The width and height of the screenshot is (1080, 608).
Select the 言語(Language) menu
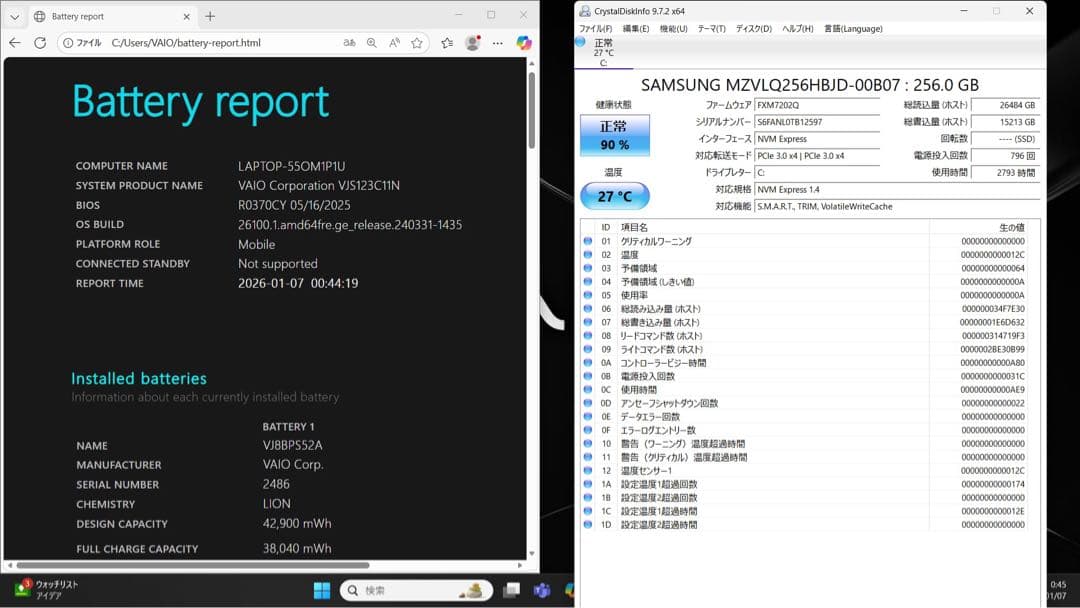pos(852,28)
